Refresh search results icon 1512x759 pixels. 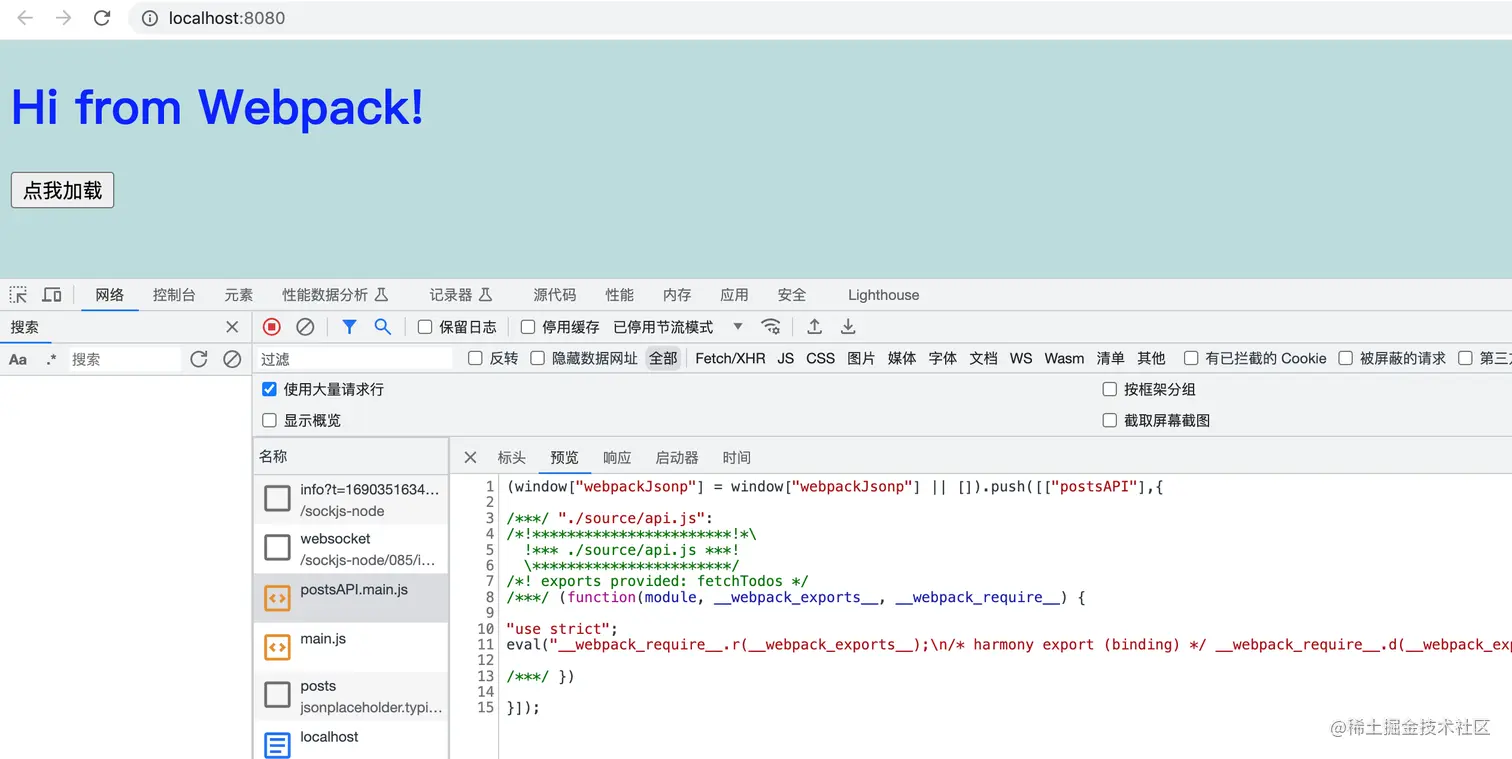tap(199, 359)
